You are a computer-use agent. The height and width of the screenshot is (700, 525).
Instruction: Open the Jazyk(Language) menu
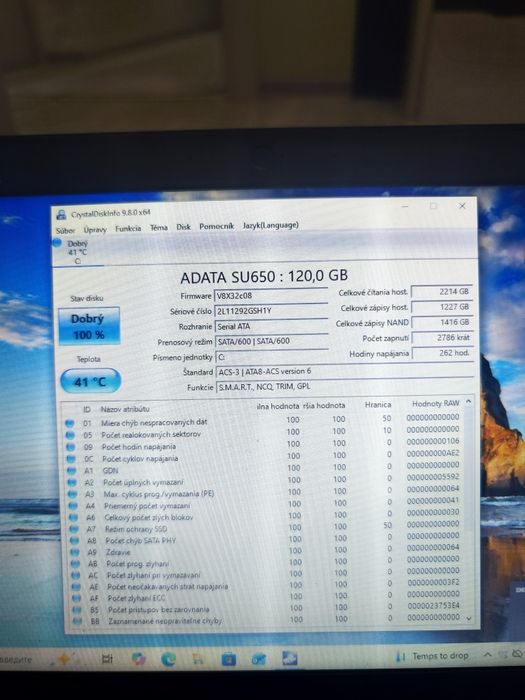click(271, 225)
